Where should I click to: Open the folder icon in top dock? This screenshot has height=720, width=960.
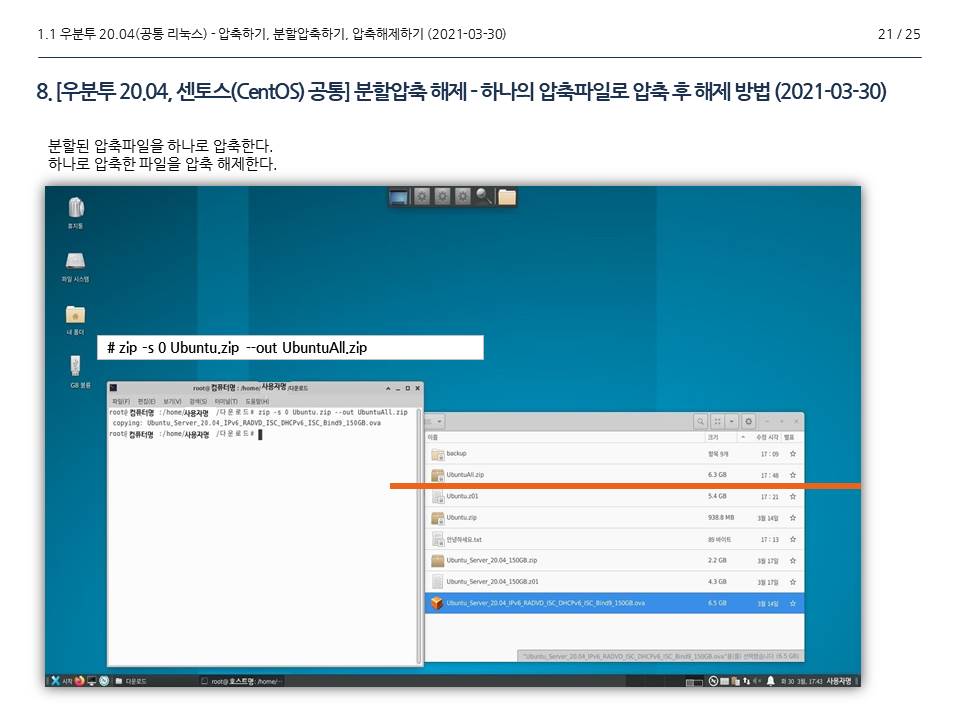point(506,197)
